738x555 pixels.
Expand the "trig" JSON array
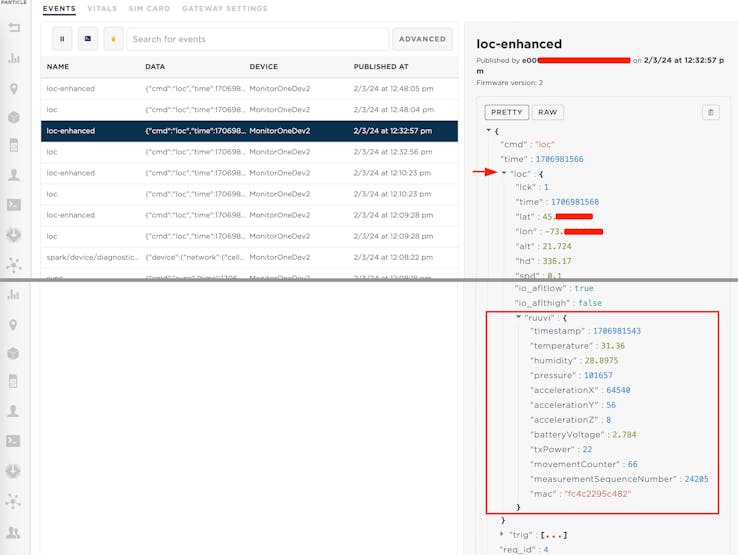point(502,534)
